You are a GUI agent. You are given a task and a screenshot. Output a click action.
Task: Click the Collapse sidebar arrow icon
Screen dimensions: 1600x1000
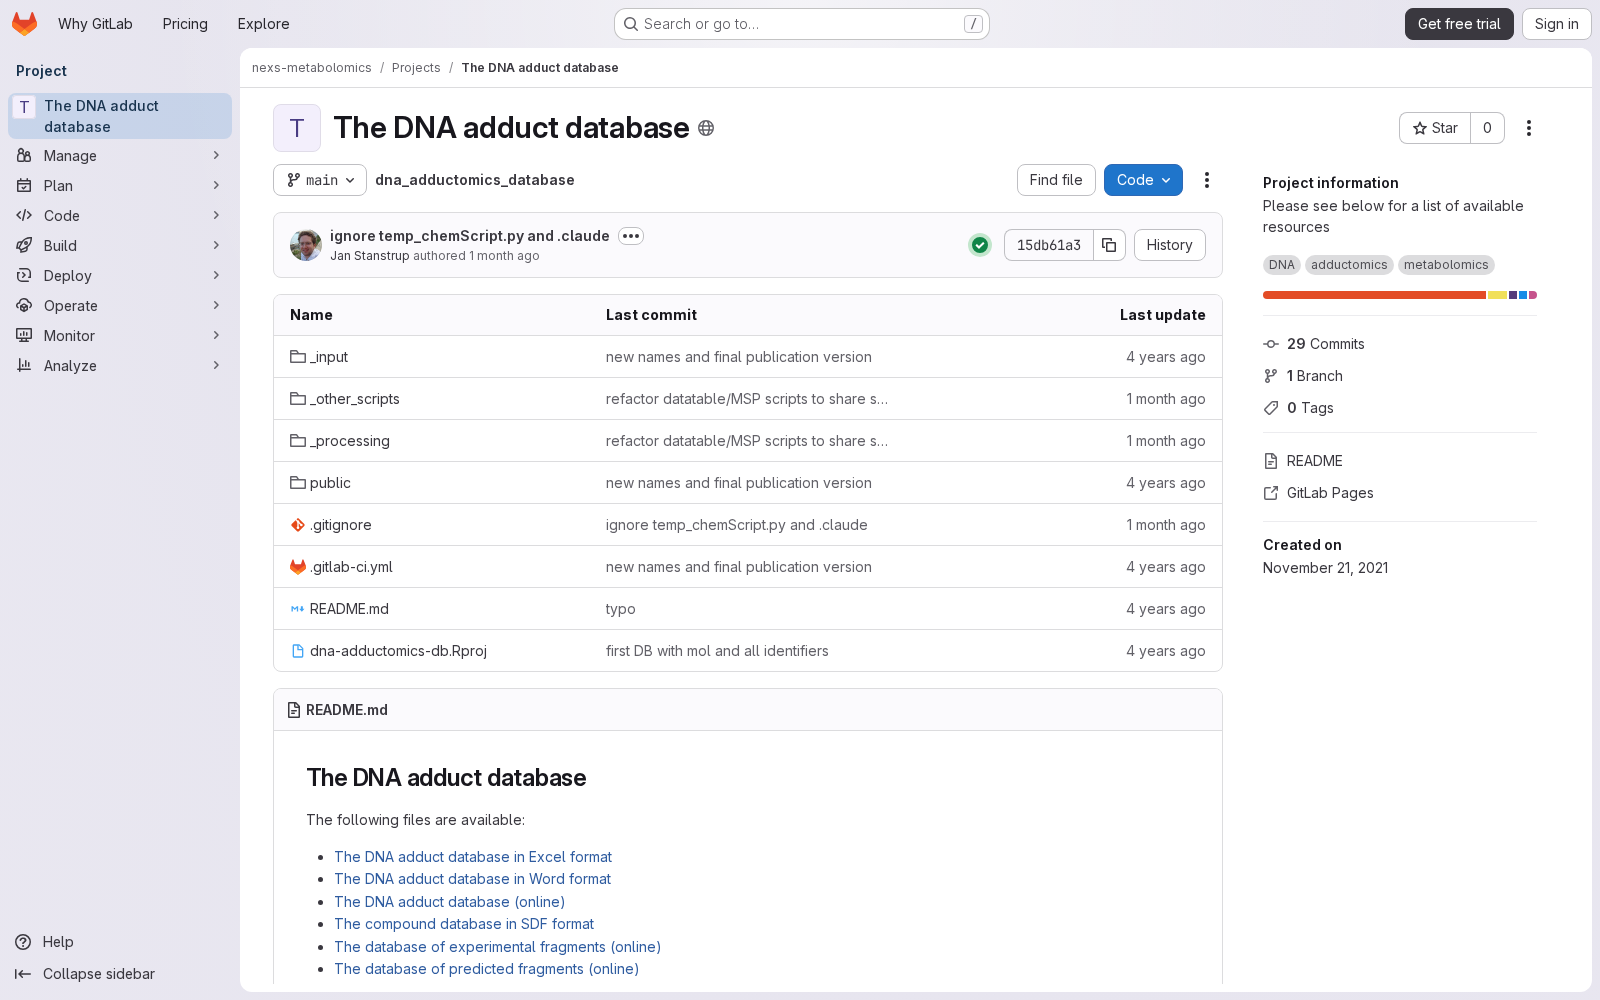point(23,974)
